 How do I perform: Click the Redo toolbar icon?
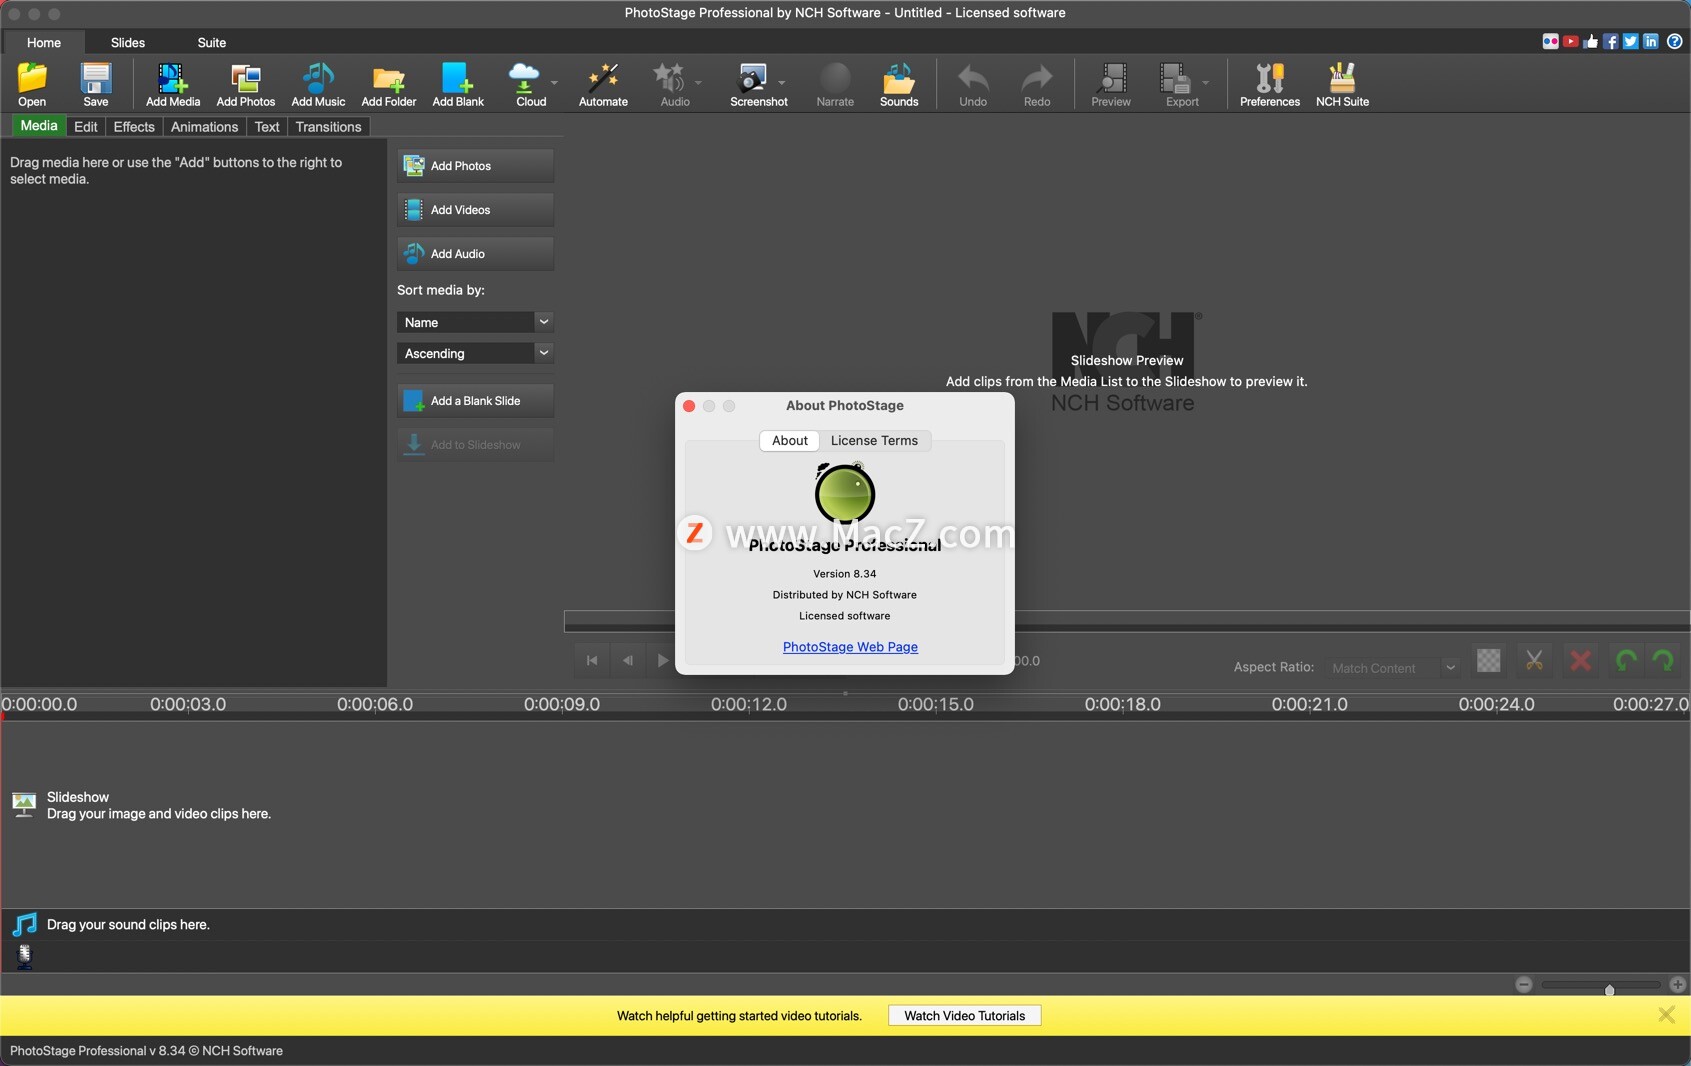tap(1037, 85)
